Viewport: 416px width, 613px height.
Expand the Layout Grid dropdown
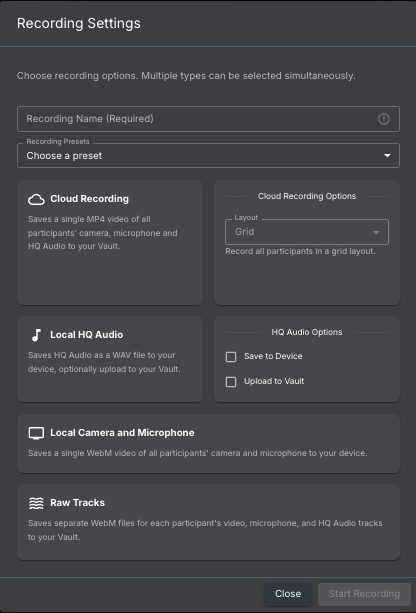[307, 232]
